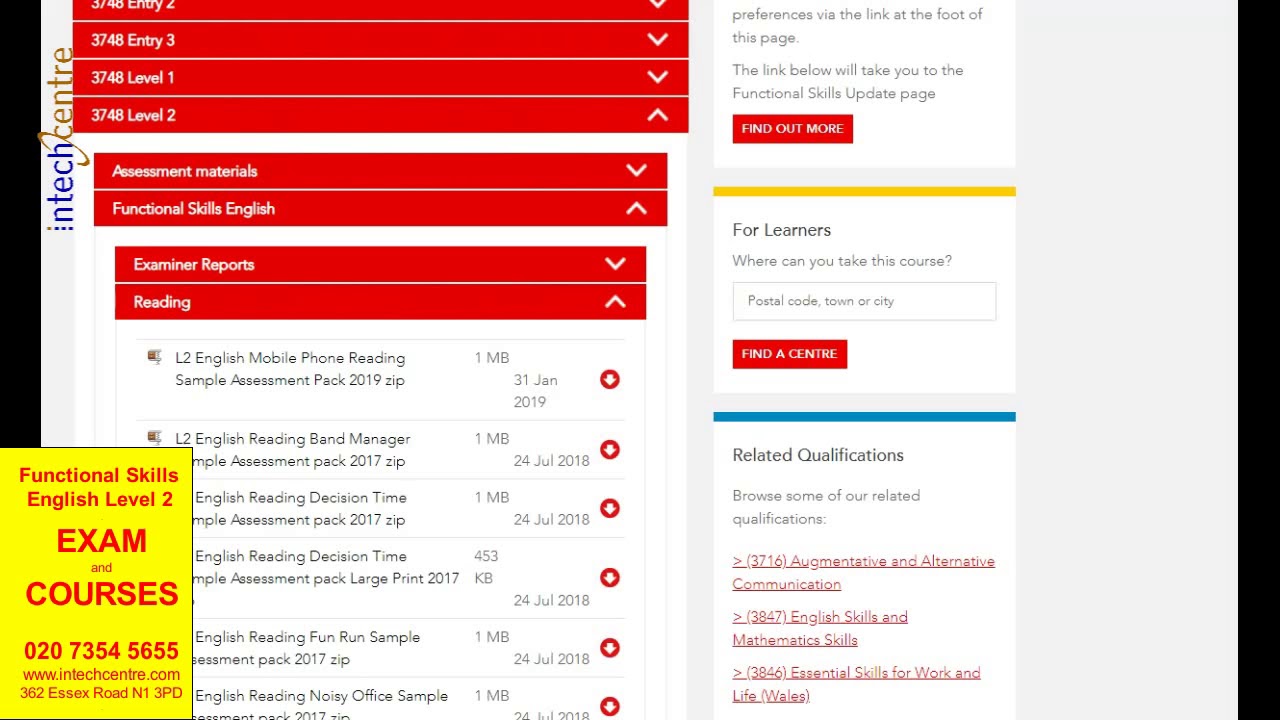Expand the 3748 Entry 2 chevron
The height and width of the screenshot is (720, 1280).
coord(657,4)
